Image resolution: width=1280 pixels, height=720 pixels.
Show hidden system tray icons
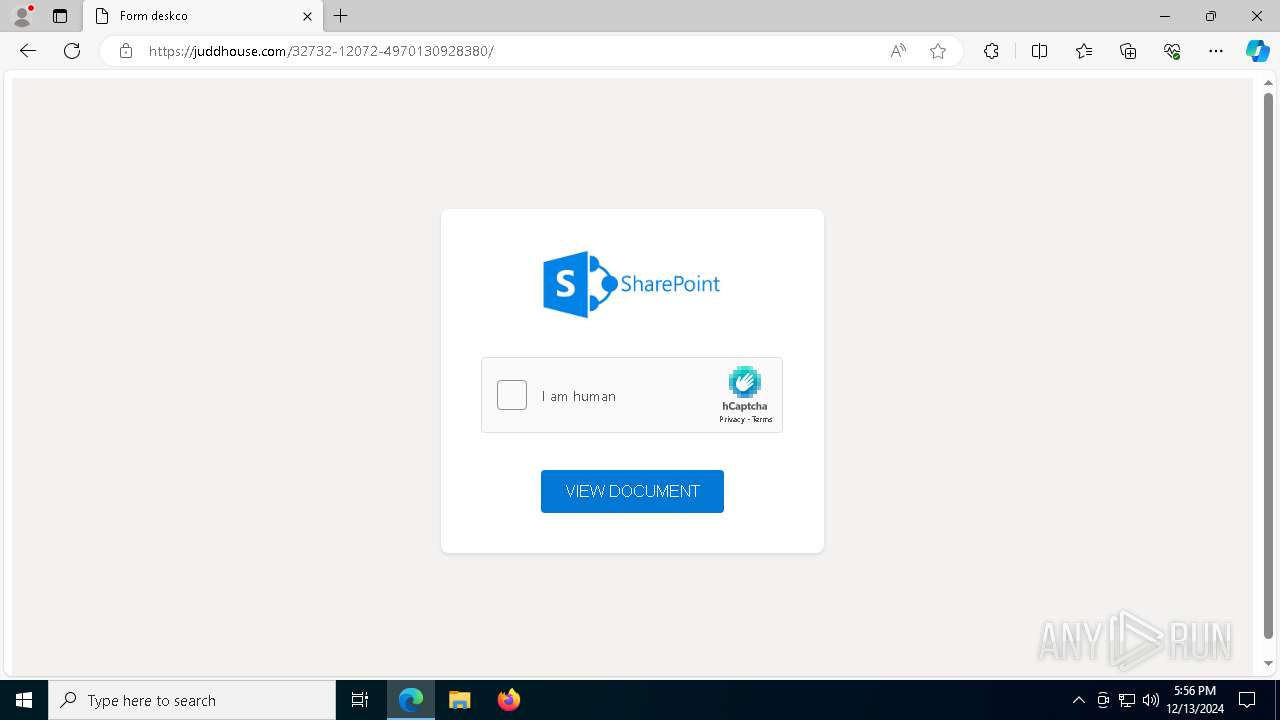1078,700
